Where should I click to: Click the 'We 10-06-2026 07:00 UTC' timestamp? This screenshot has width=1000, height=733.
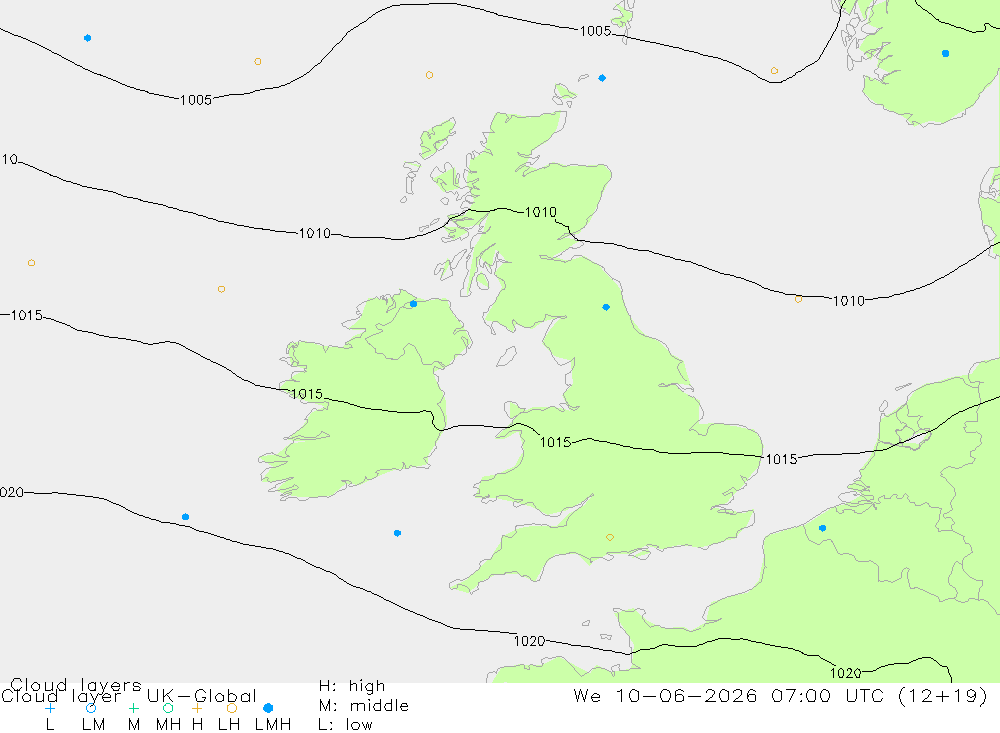click(x=729, y=695)
